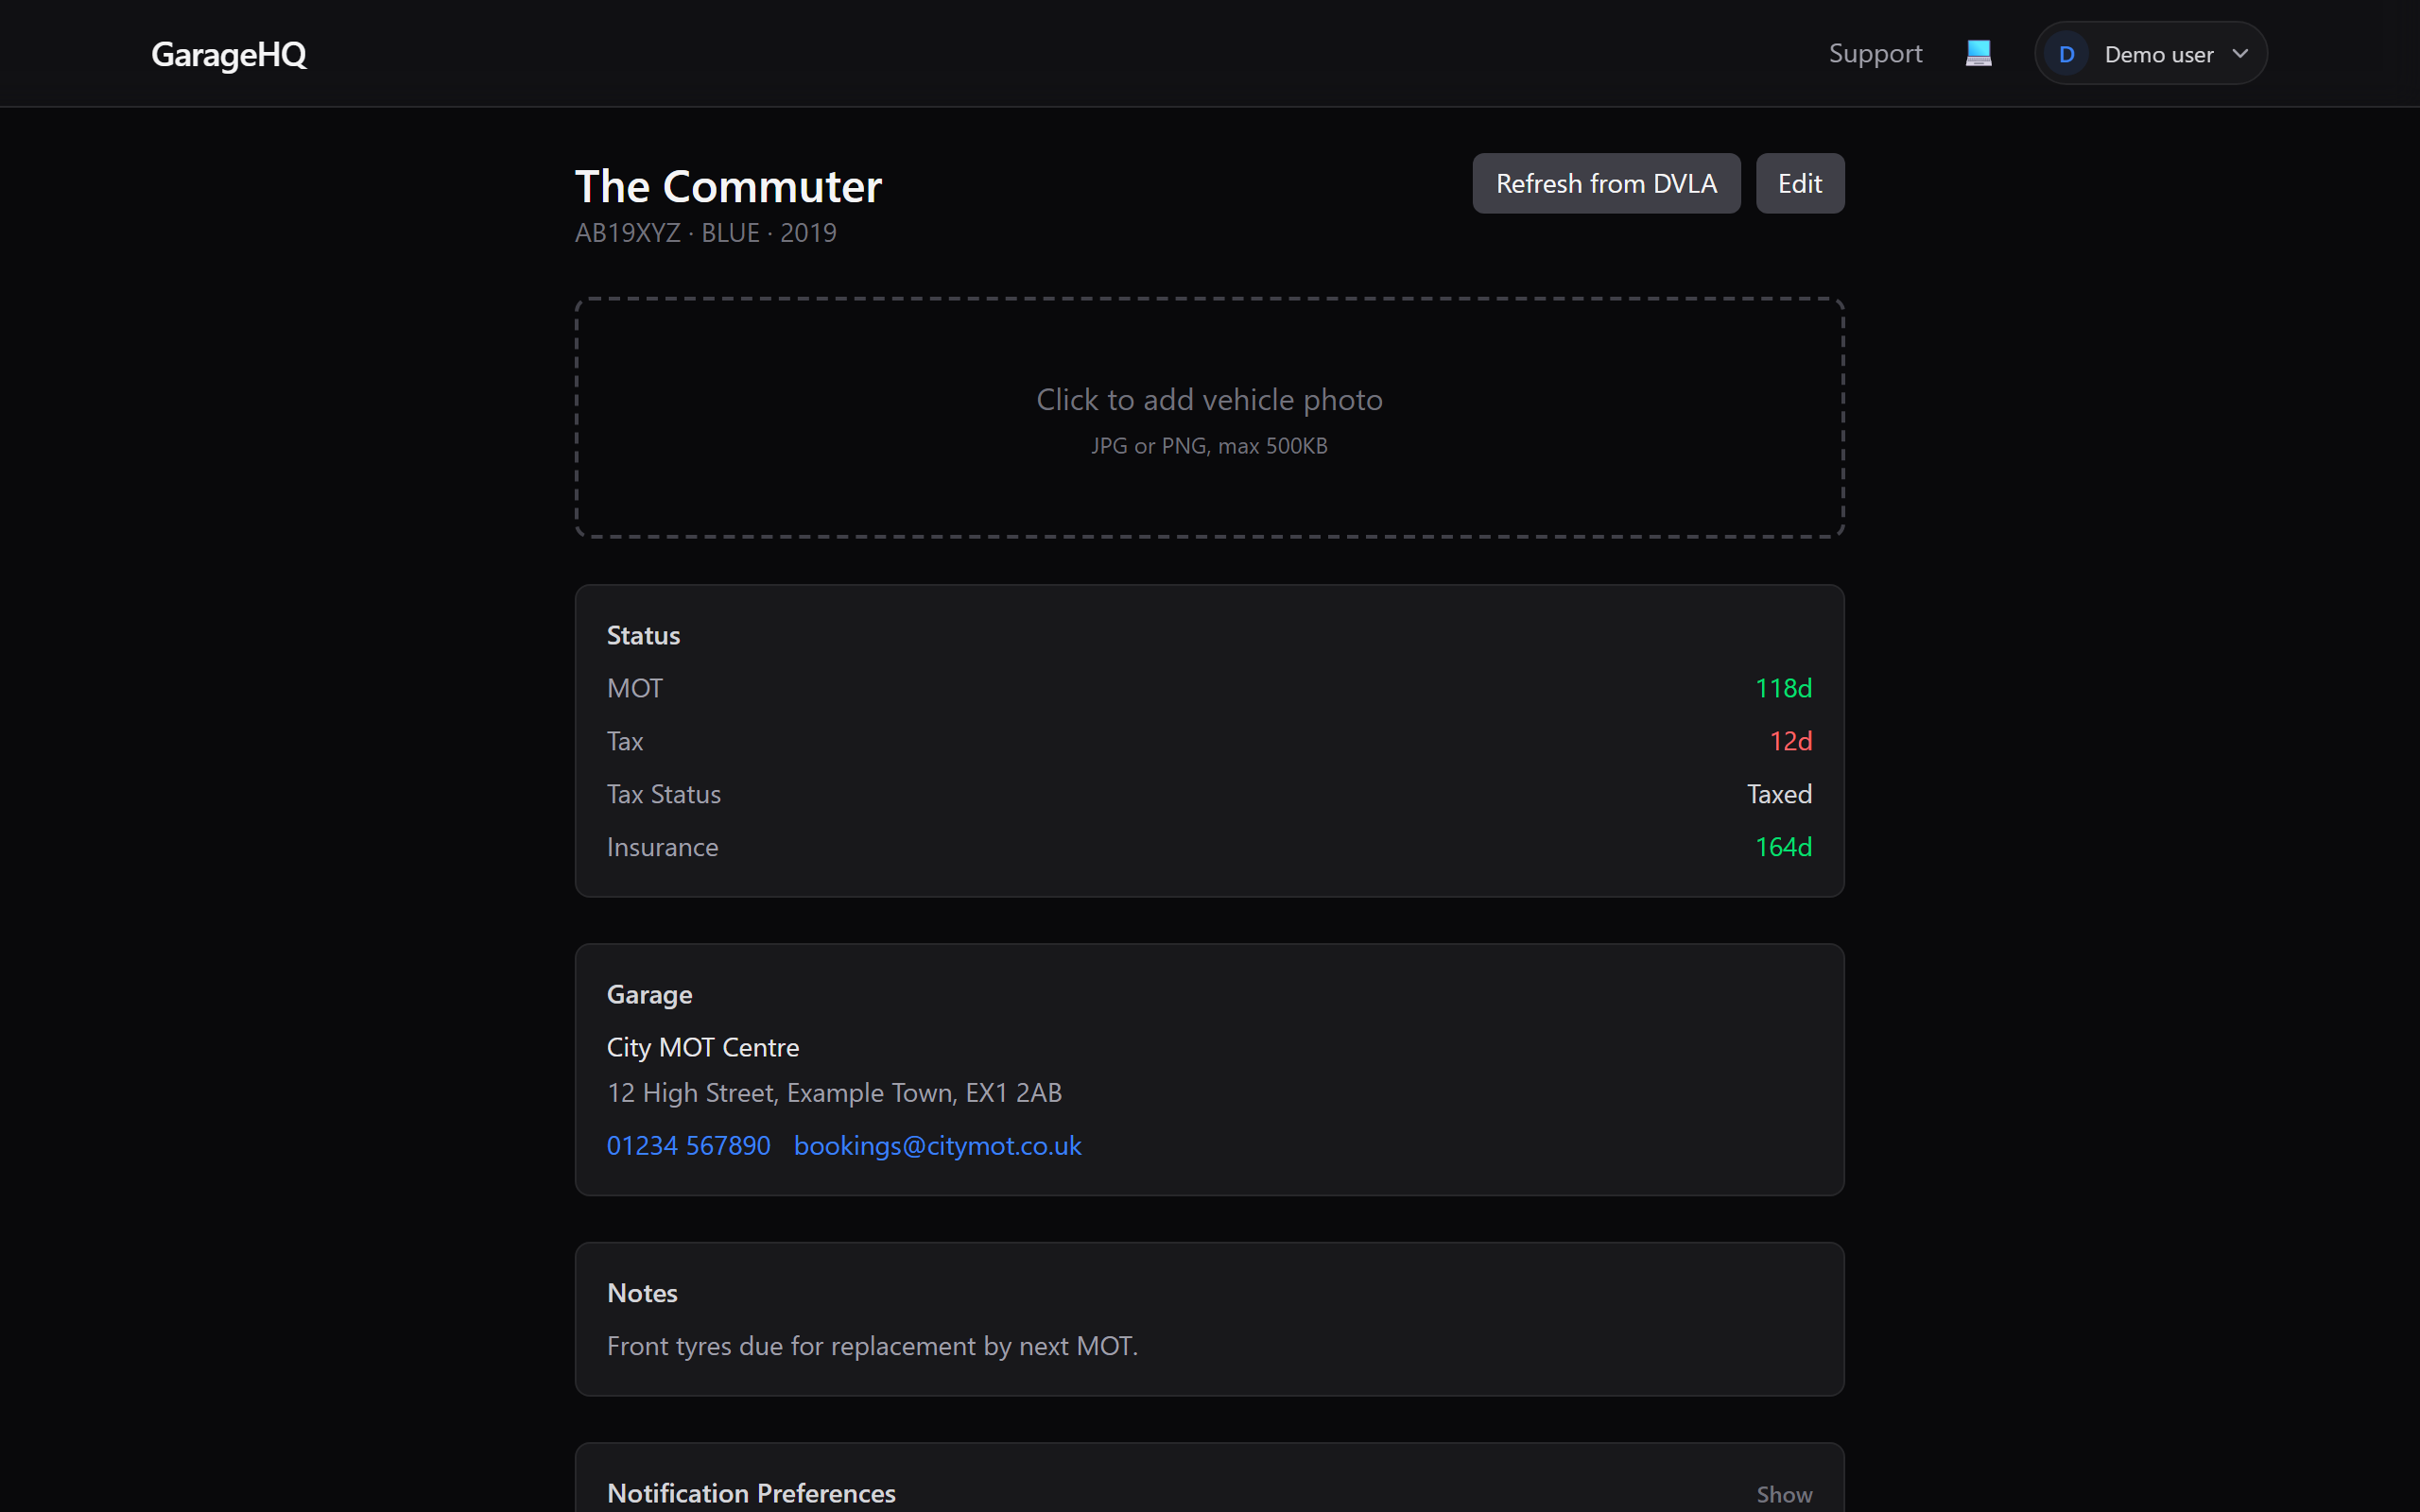Open the GarageHQ home logo

click(x=228, y=55)
